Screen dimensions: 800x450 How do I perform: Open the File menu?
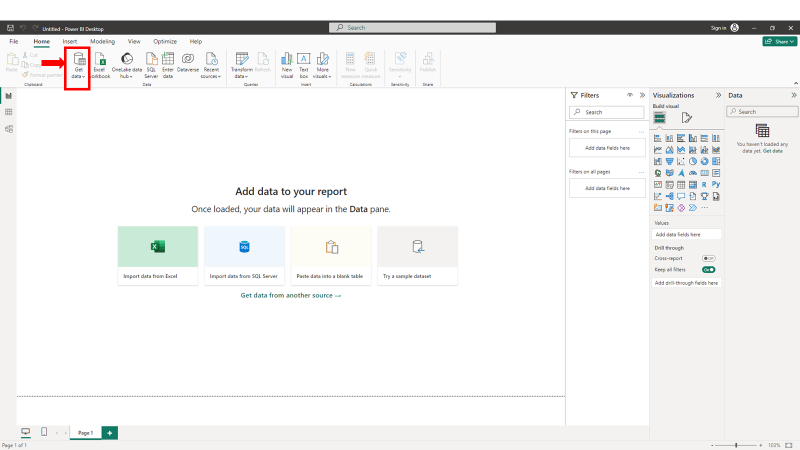point(14,41)
